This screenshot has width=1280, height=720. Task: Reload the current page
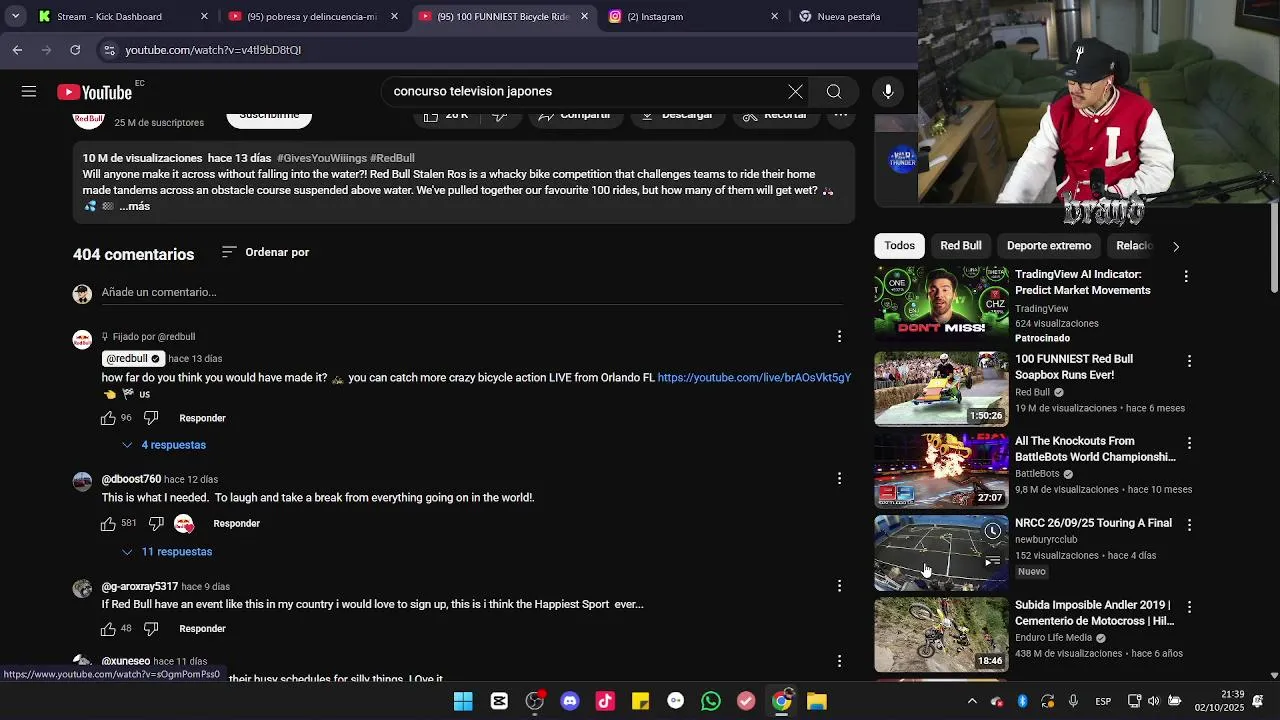75,50
